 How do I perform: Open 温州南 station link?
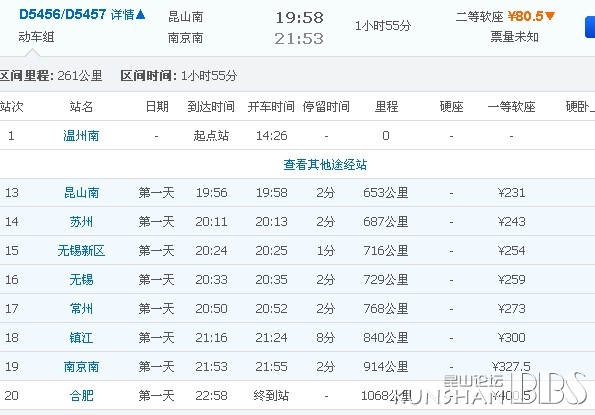[x=81, y=136]
